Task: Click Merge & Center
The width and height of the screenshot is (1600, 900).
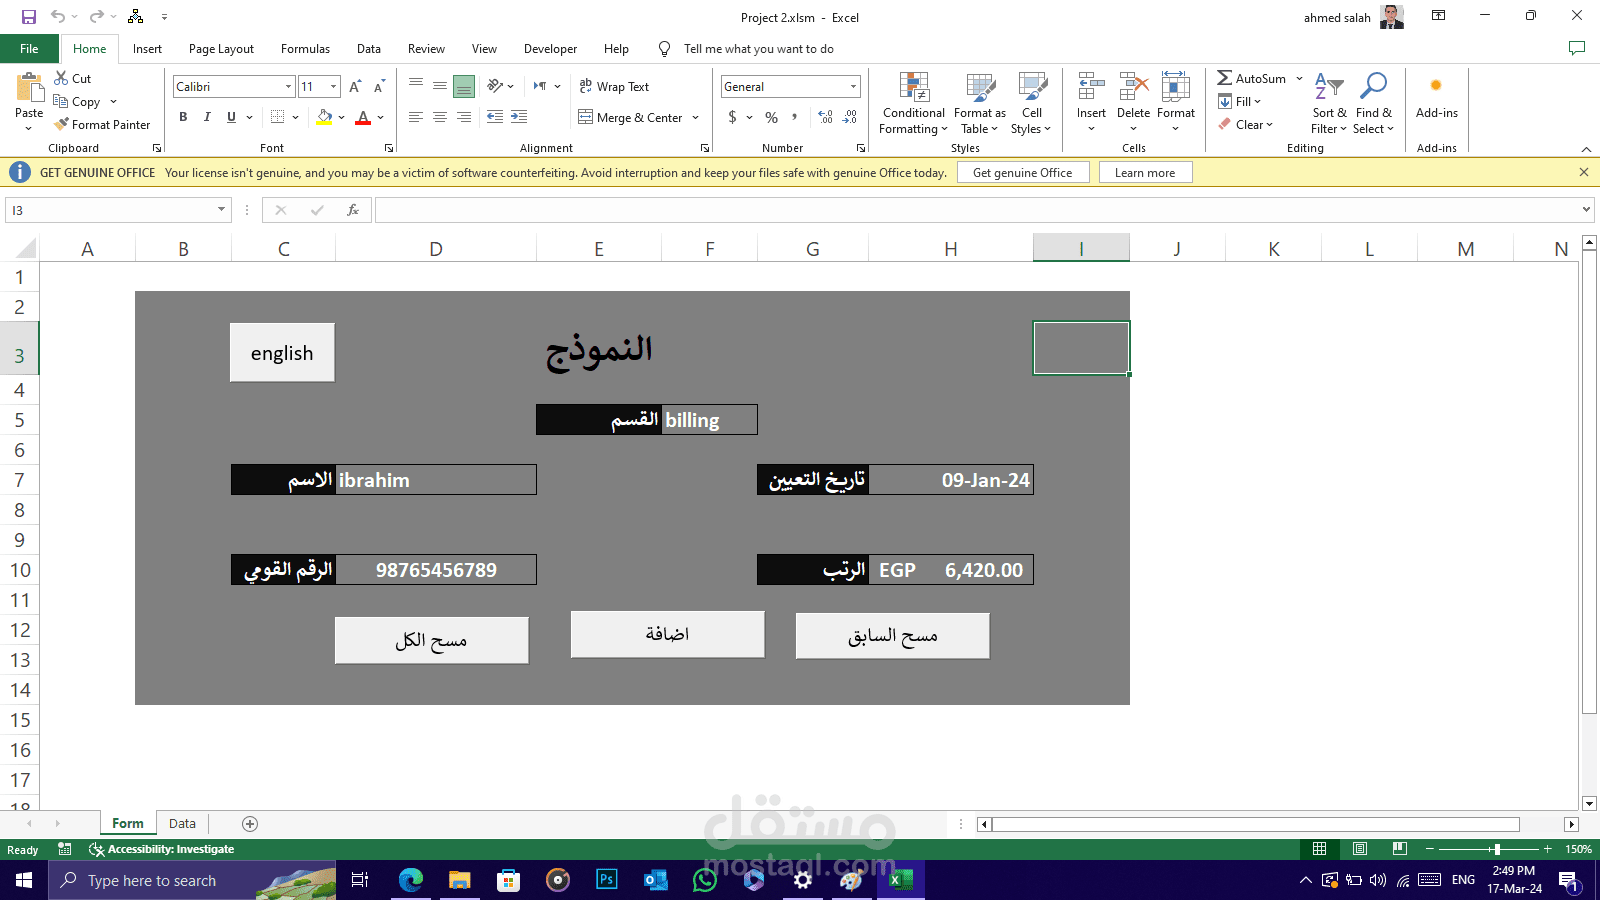Action: click(x=630, y=117)
